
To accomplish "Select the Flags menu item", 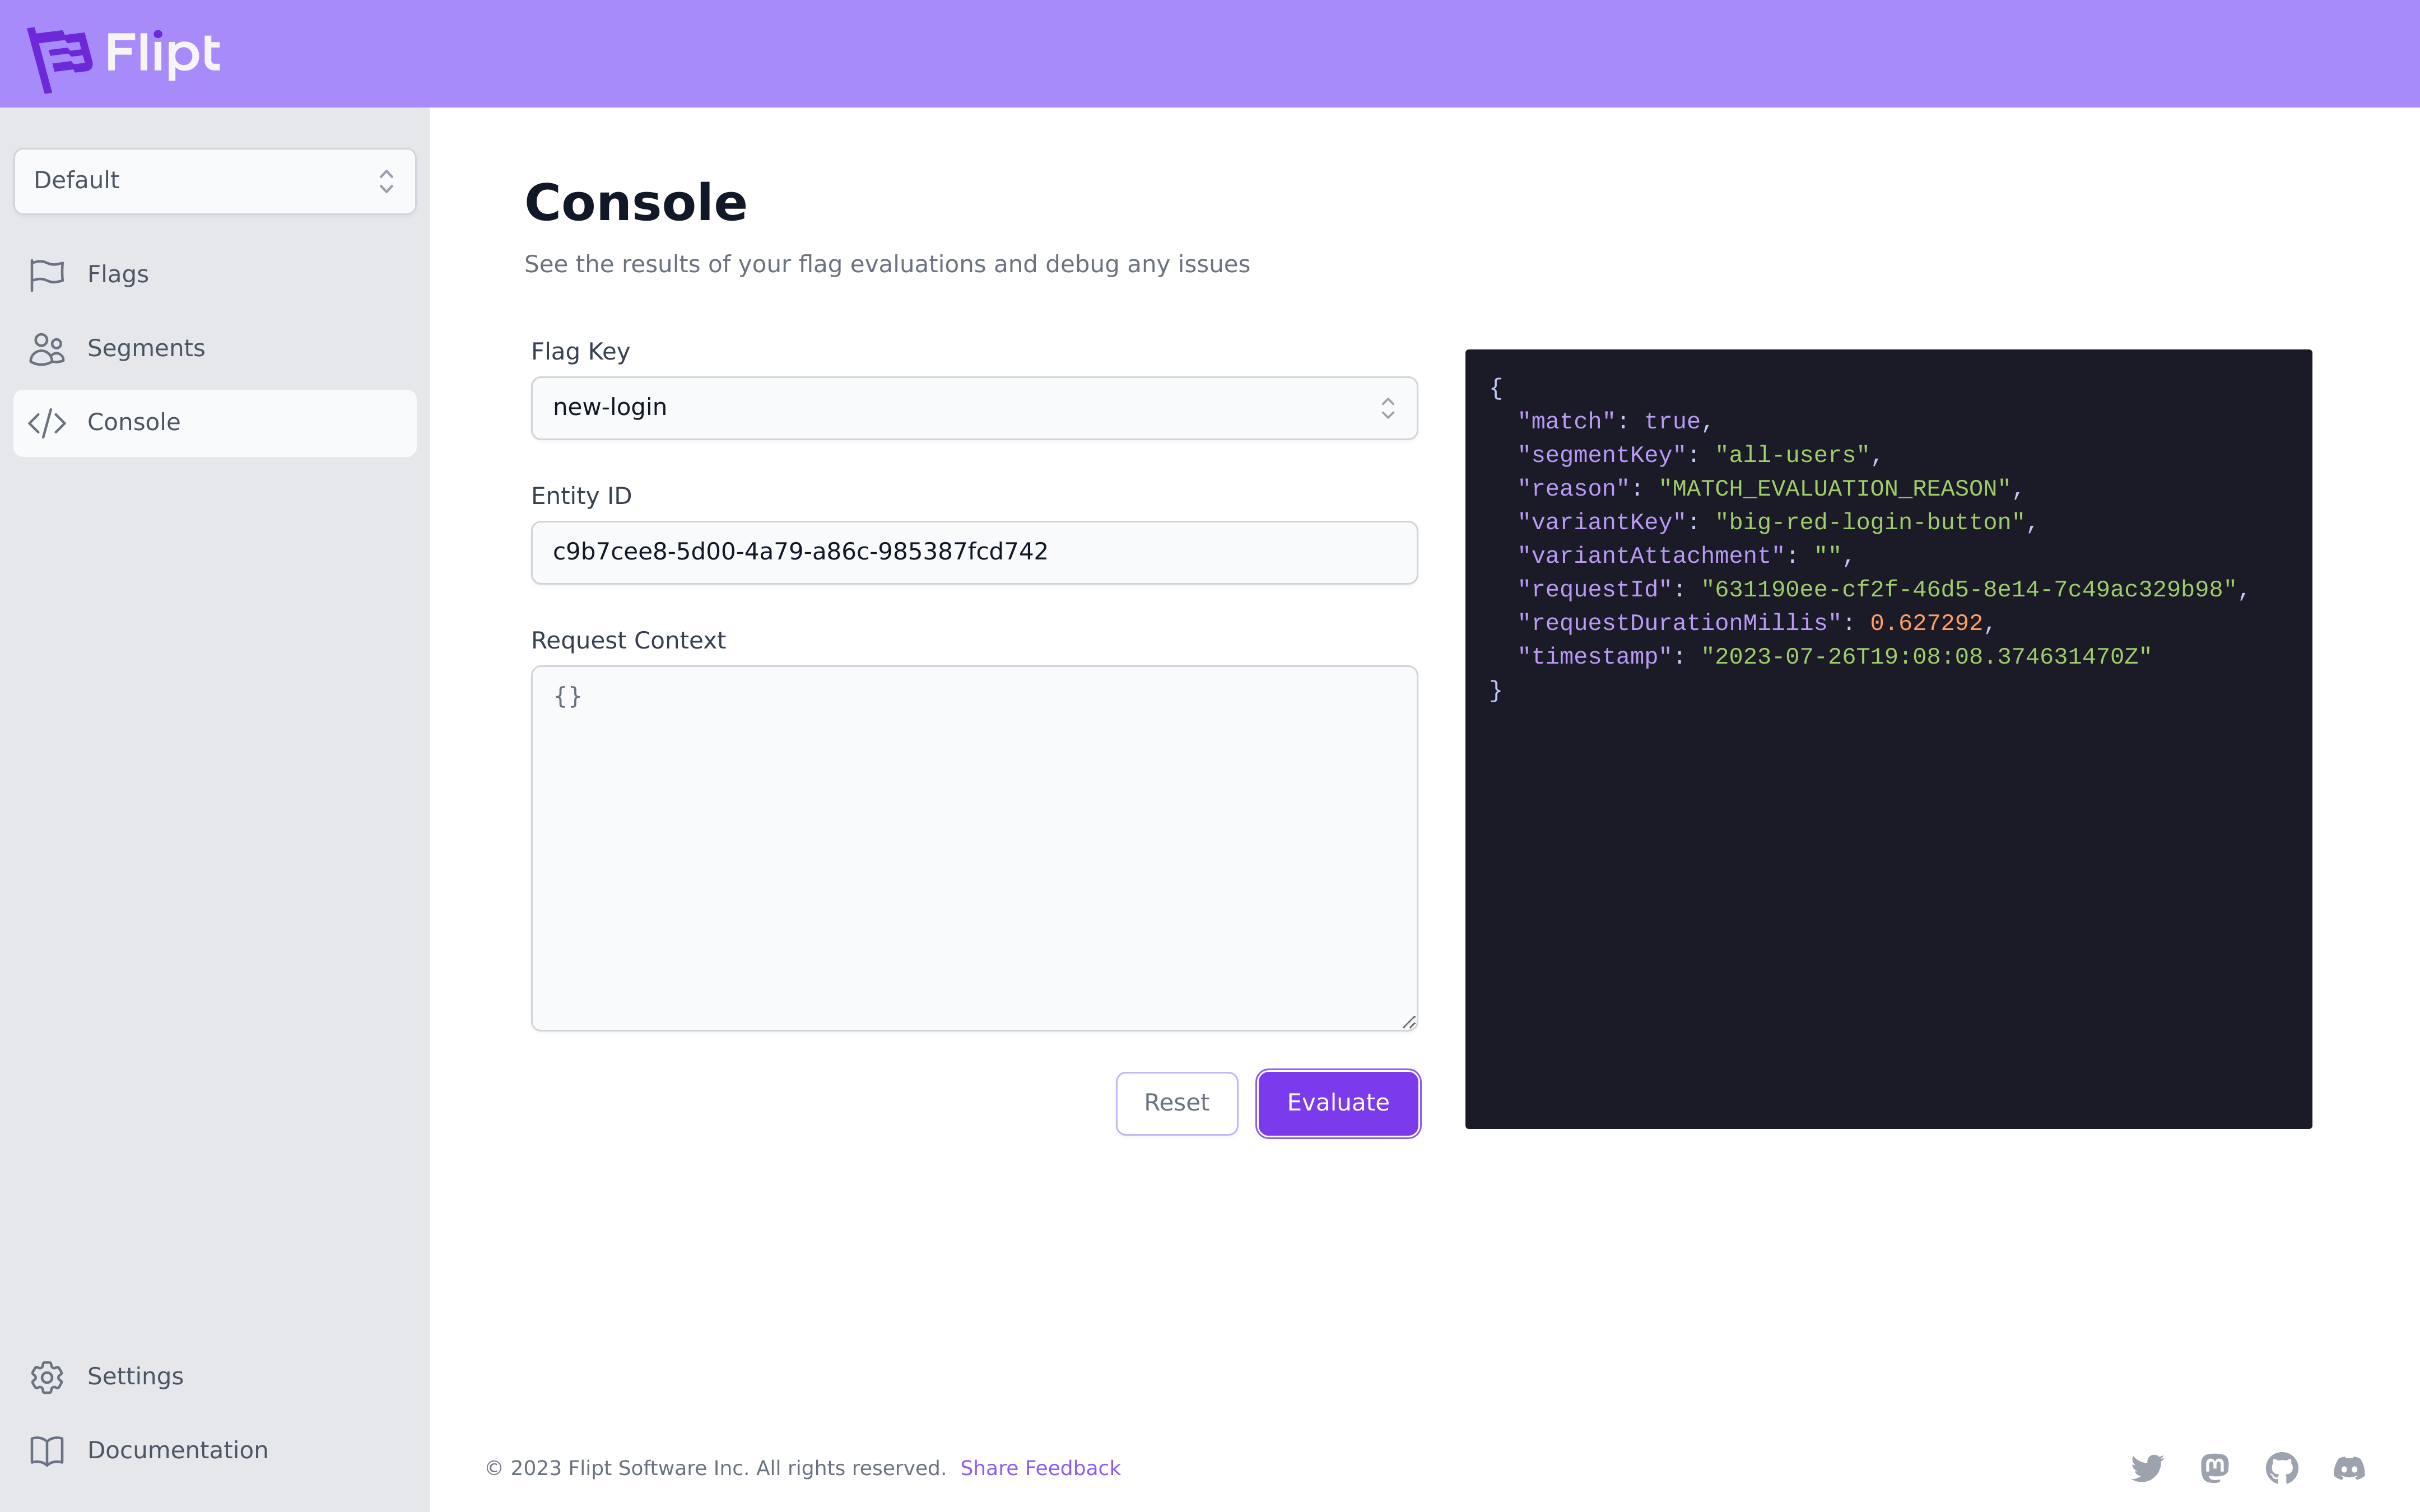I will click(x=117, y=273).
